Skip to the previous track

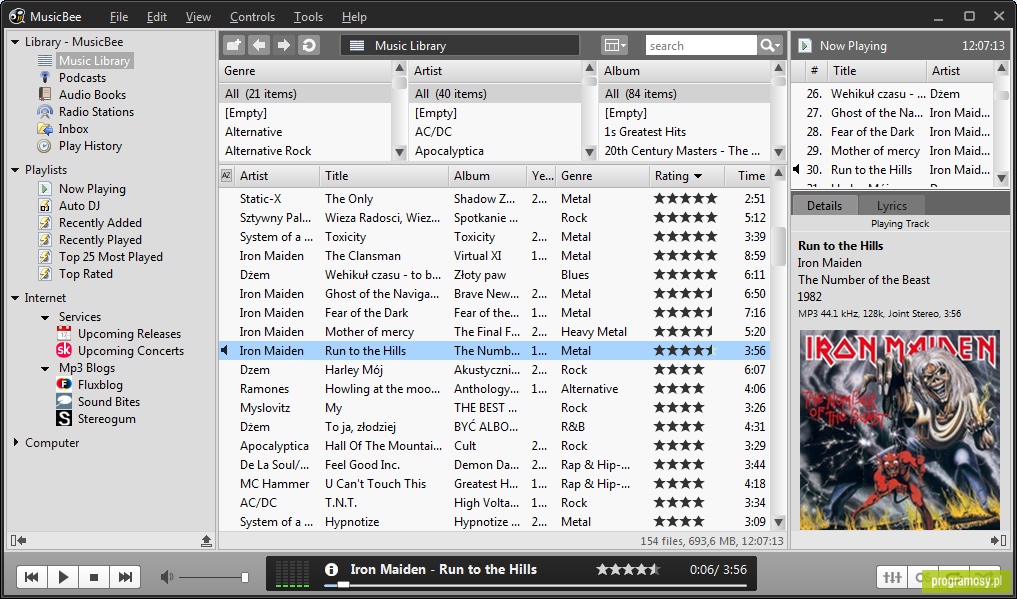(31, 576)
